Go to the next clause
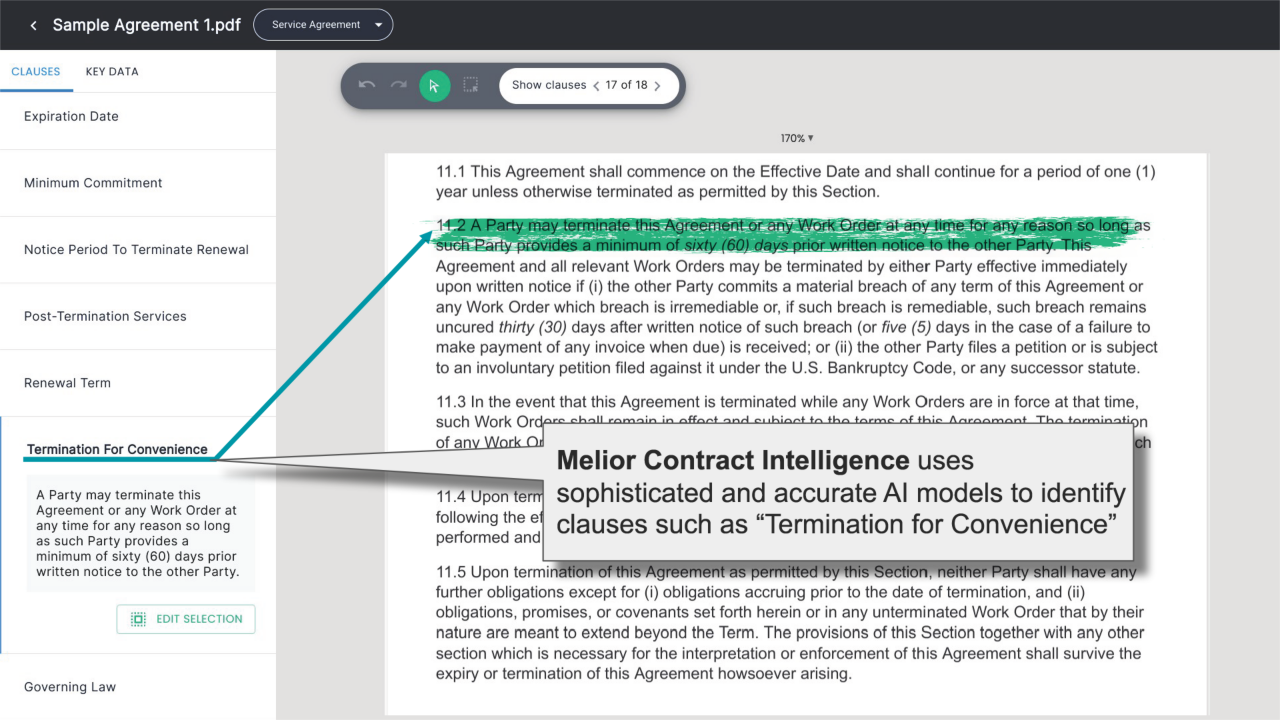This screenshot has height=720, width=1280. [657, 86]
